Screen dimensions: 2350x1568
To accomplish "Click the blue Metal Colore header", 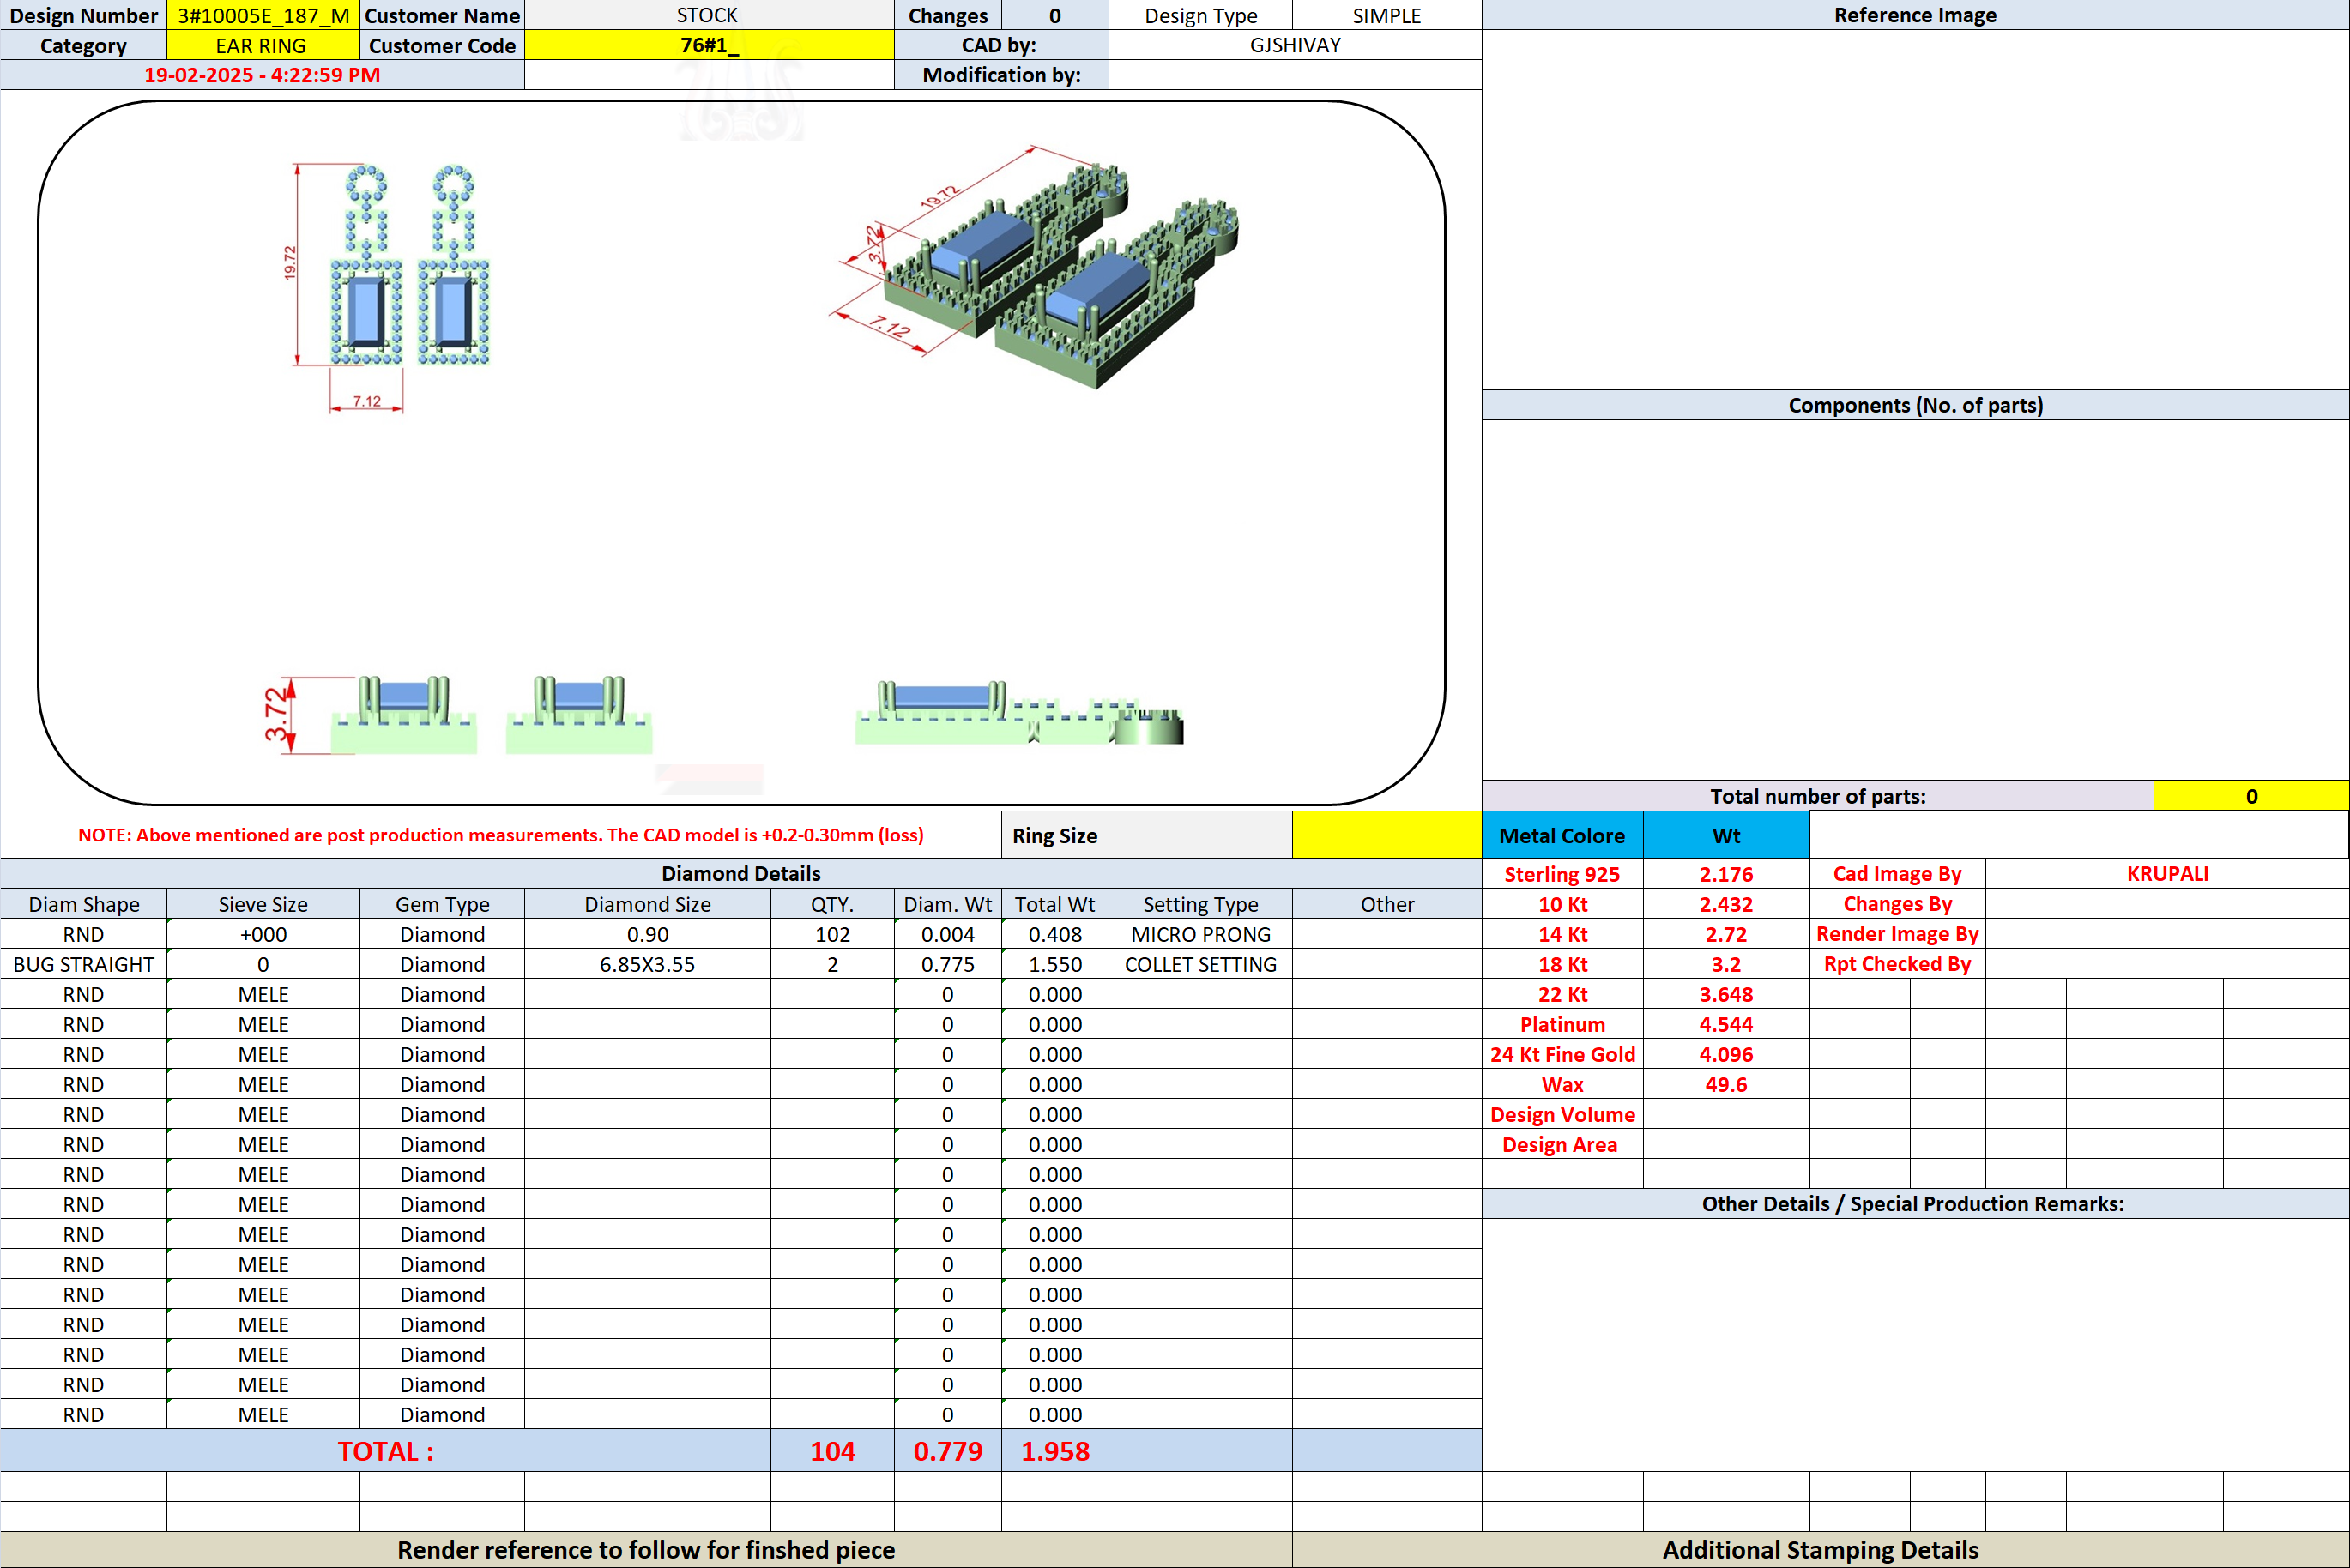I will click(x=1562, y=835).
